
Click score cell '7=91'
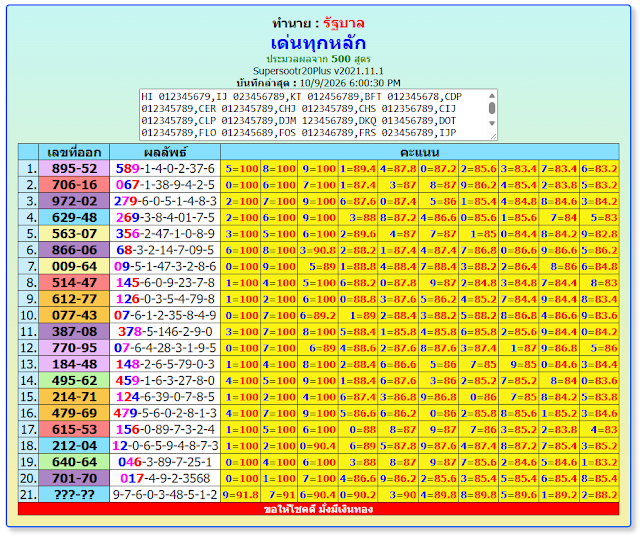point(279,495)
